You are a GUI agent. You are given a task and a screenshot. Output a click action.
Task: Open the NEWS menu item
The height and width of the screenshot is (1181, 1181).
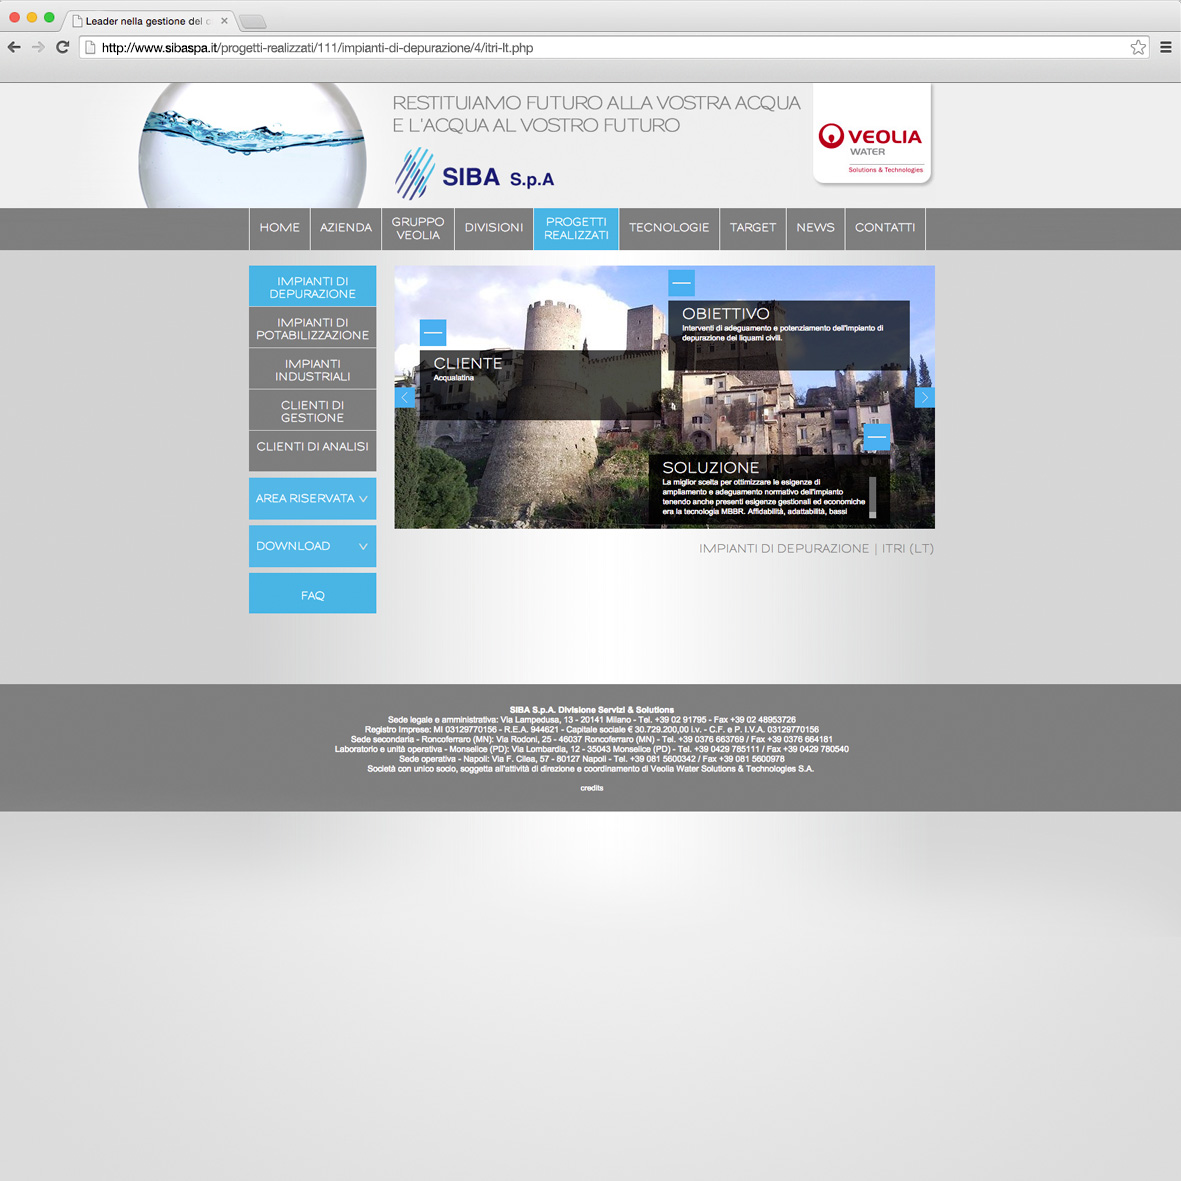(x=815, y=228)
